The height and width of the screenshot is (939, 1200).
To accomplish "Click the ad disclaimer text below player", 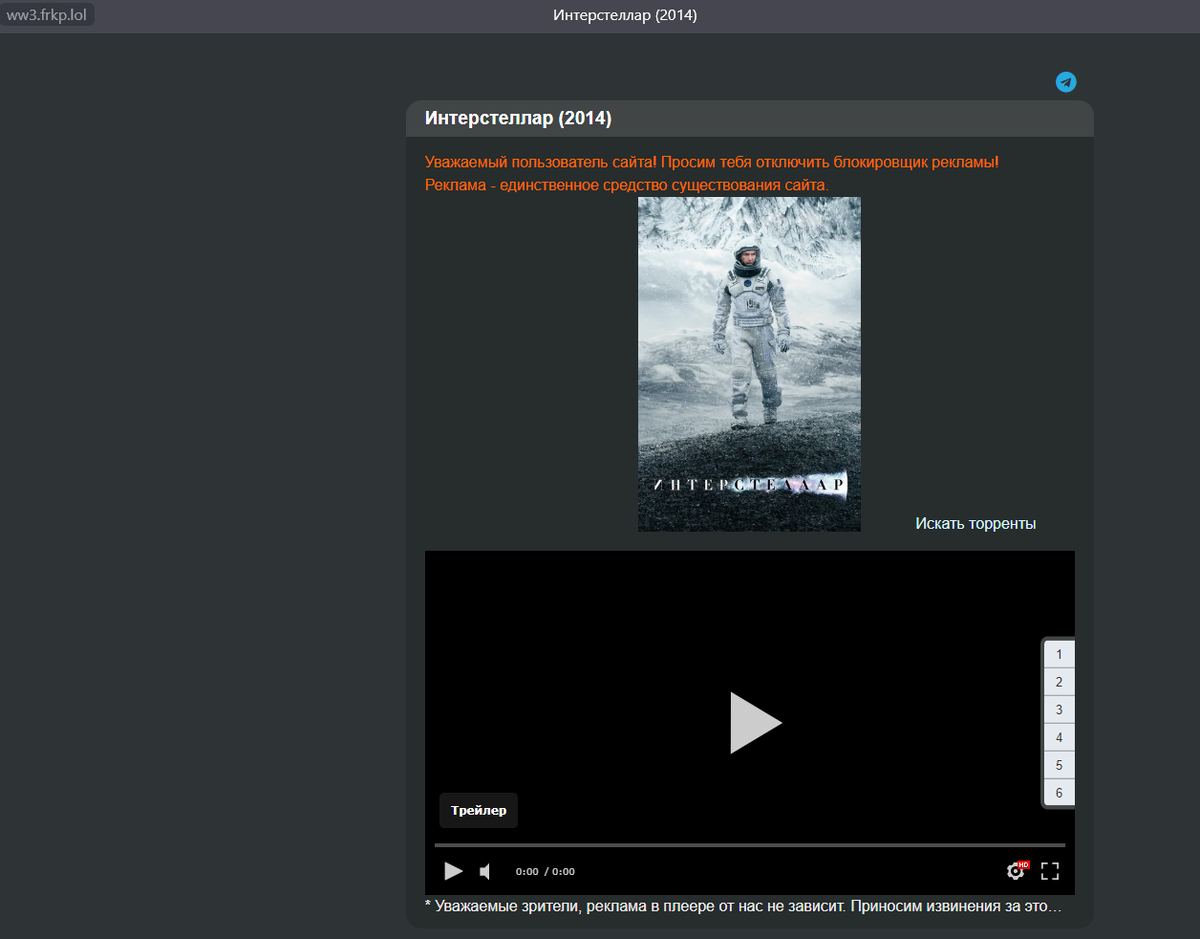I will (743, 907).
